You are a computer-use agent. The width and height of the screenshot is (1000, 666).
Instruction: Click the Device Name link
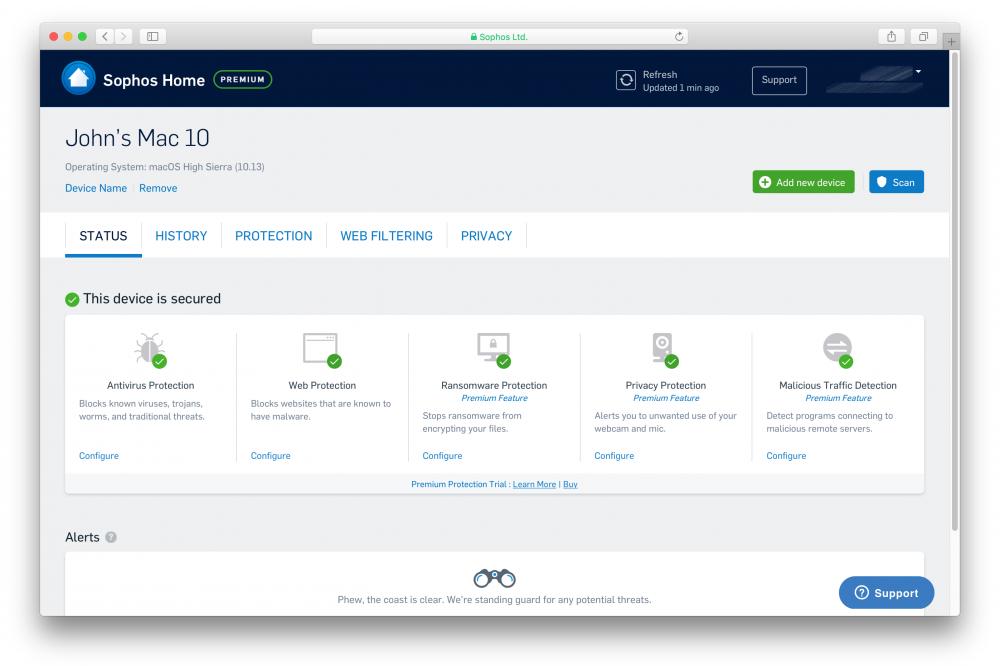point(96,188)
